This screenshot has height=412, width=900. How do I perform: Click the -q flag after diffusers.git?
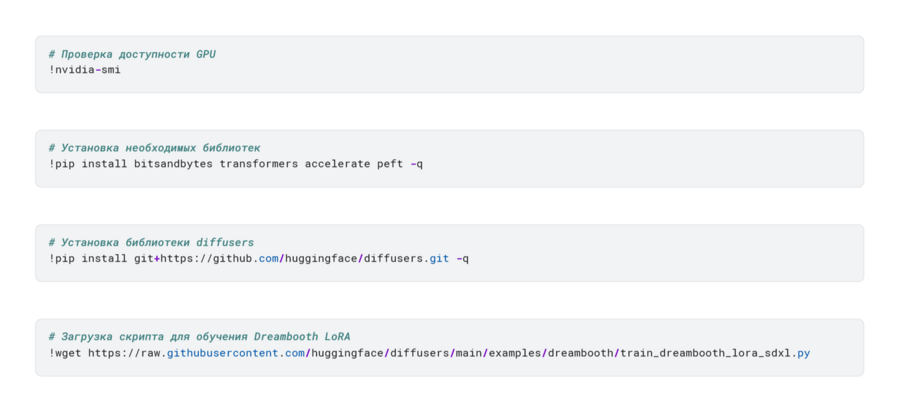click(462, 258)
